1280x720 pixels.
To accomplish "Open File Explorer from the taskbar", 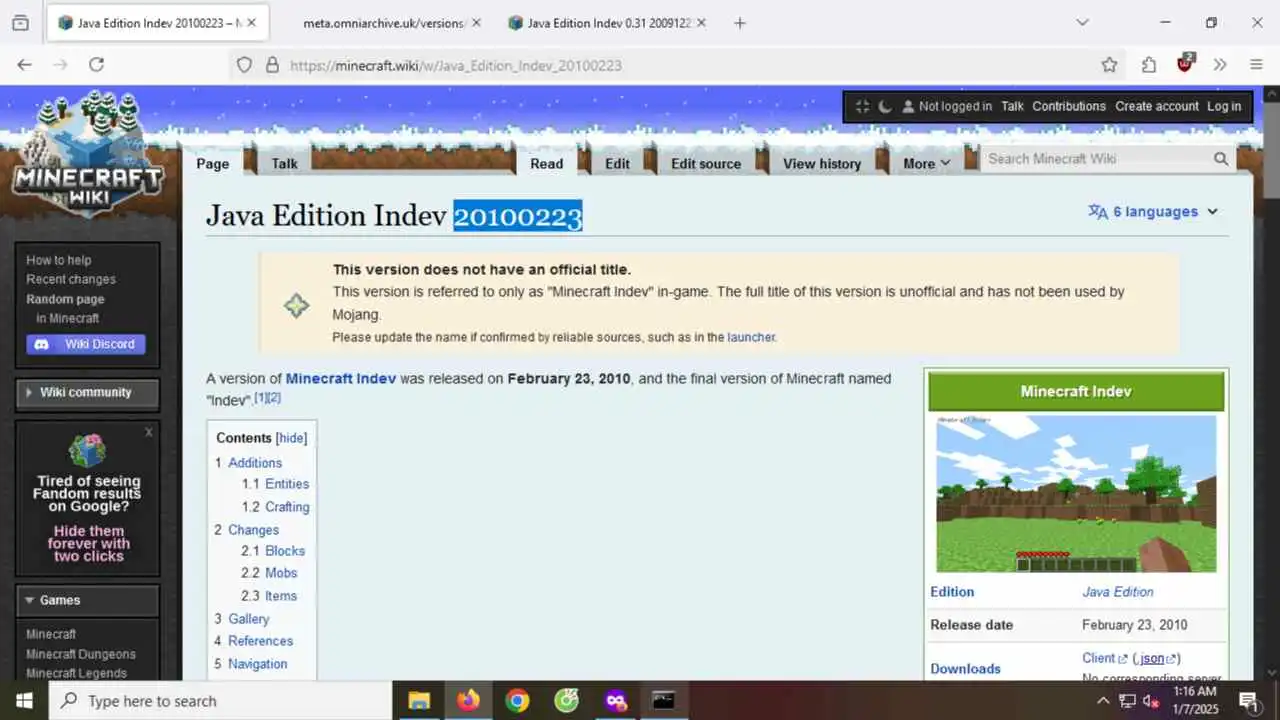I will point(419,701).
